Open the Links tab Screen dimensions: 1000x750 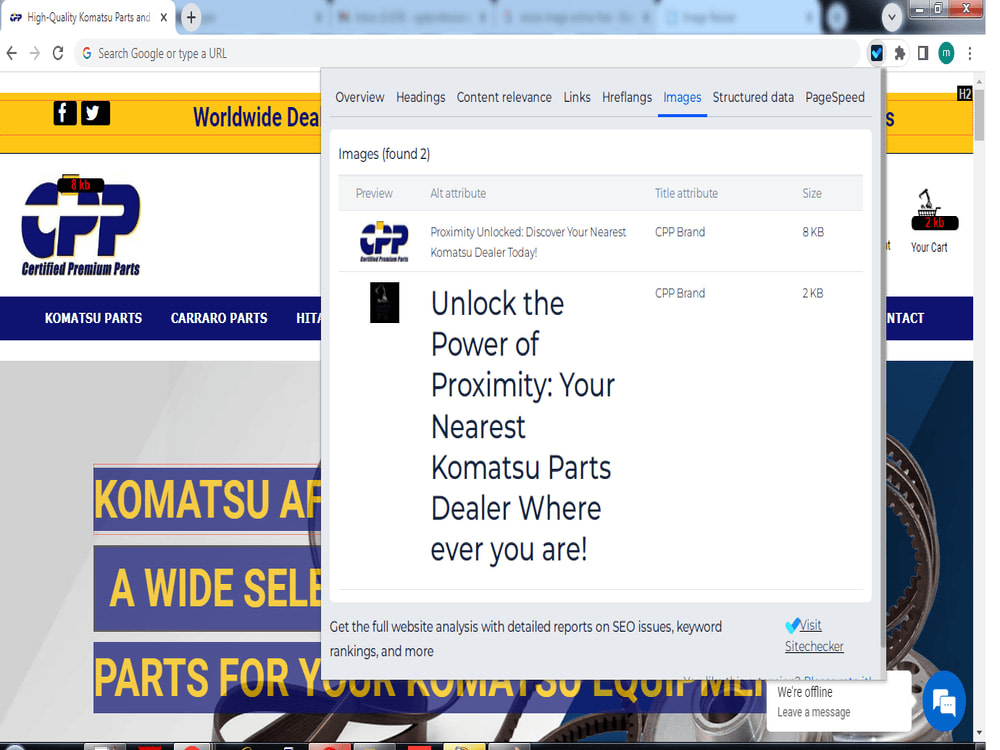pos(577,97)
